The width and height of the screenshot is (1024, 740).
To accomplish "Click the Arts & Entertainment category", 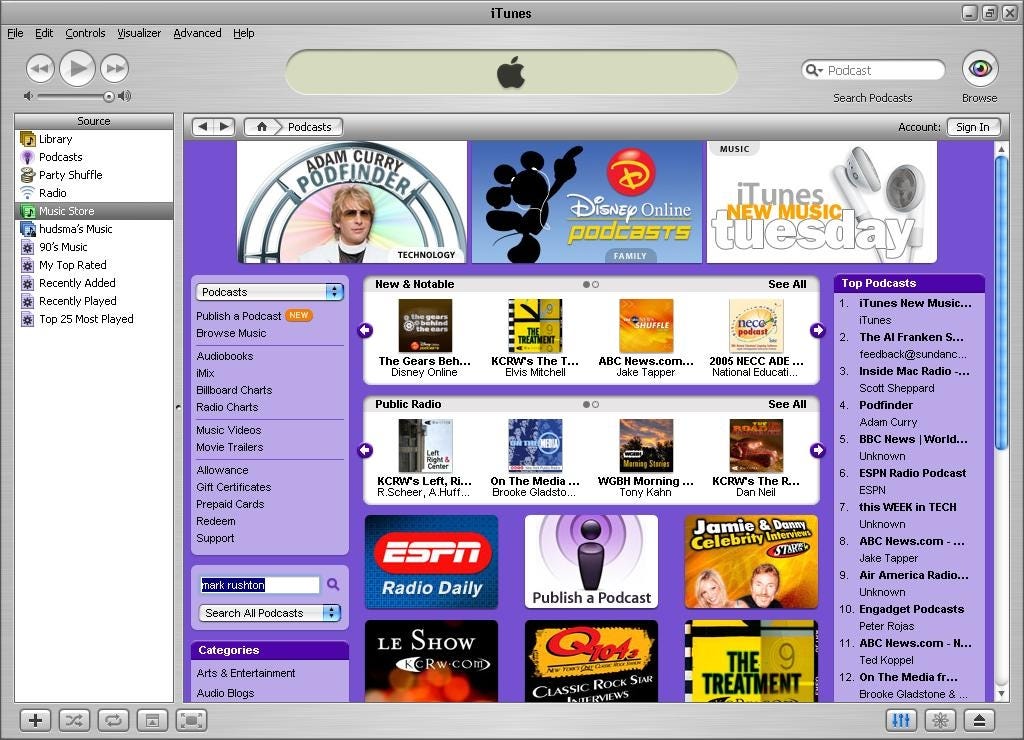I will pos(246,673).
